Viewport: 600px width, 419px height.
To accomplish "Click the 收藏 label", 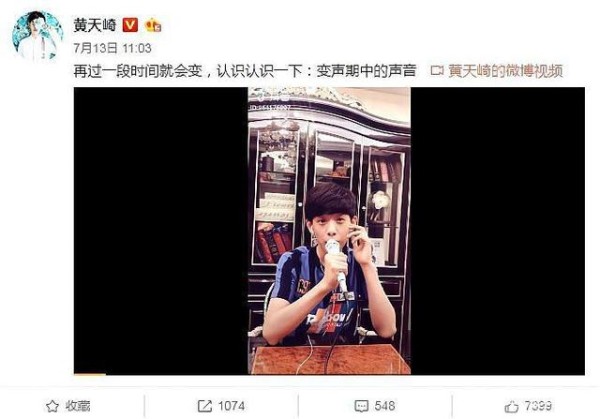I will coord(78,406).
